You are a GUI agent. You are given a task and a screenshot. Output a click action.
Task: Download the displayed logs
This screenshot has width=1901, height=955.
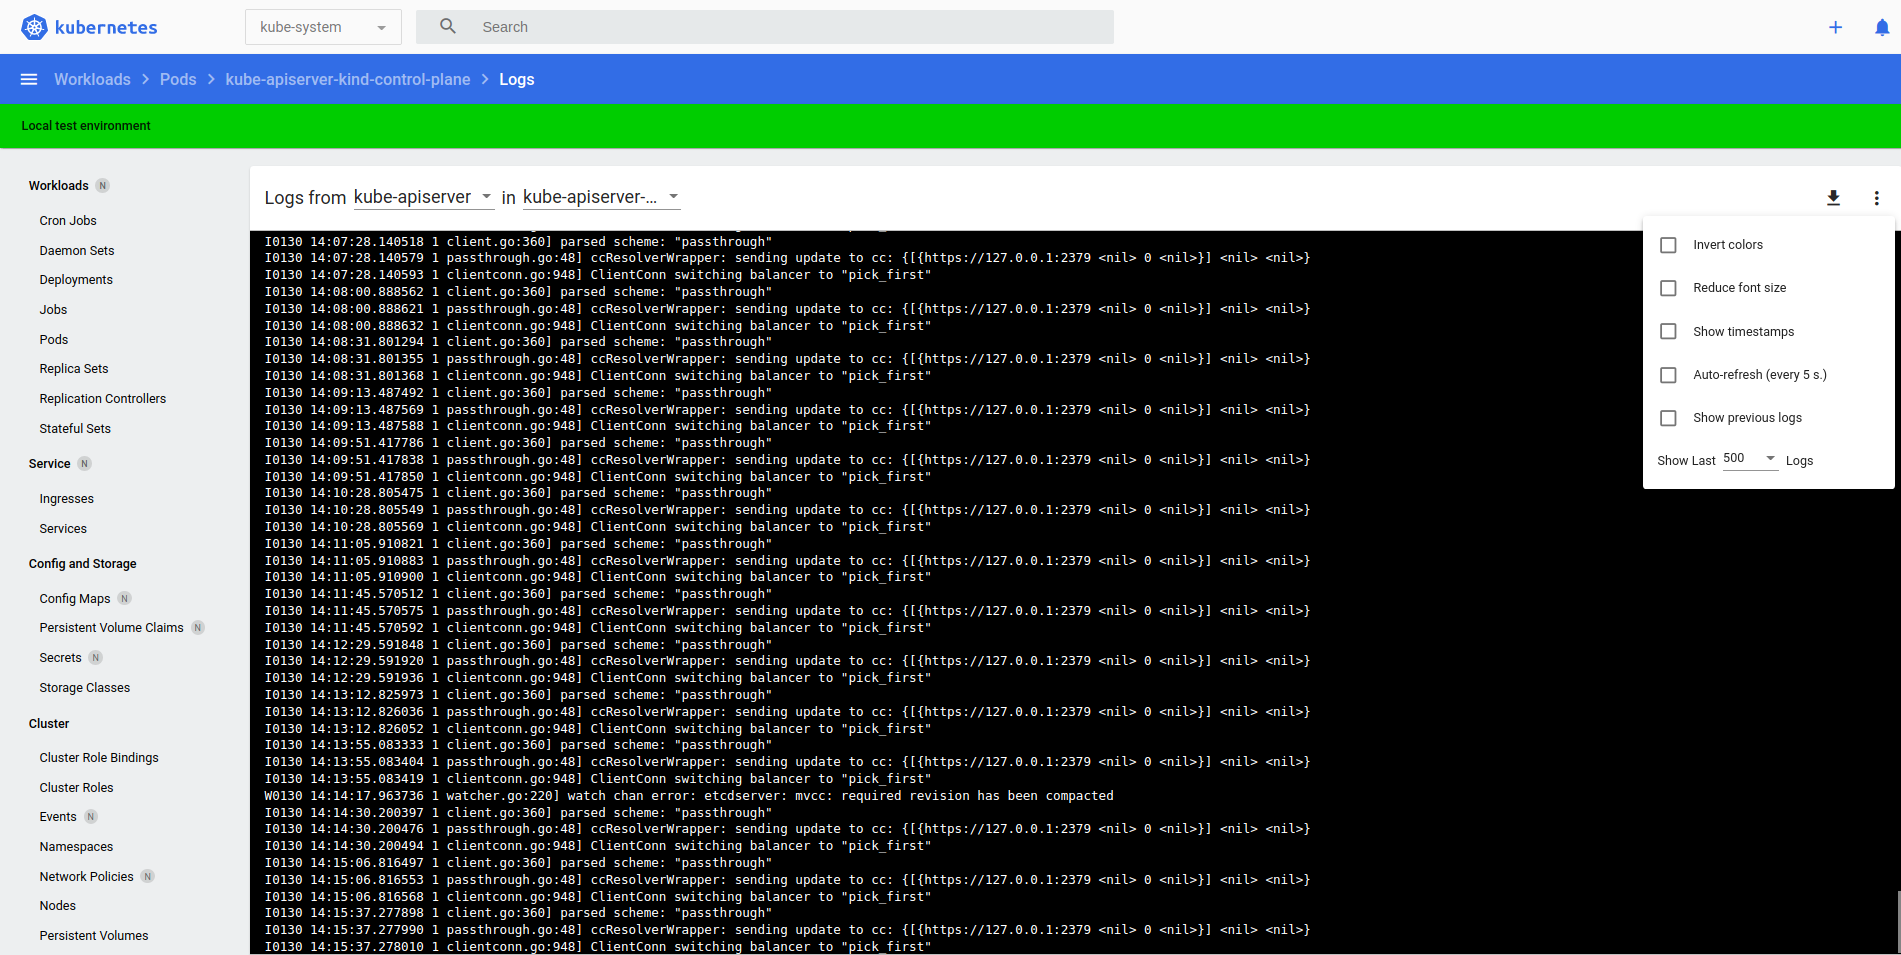coord(1833,197)
